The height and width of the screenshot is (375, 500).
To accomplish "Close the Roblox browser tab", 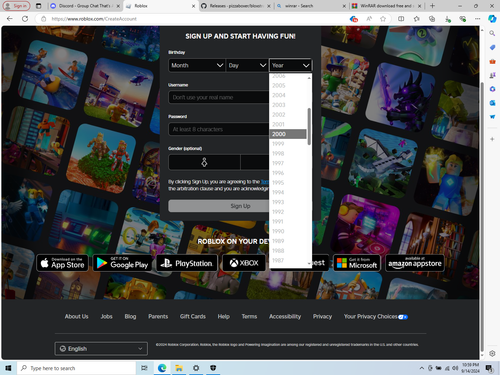I will coord(194,6).
